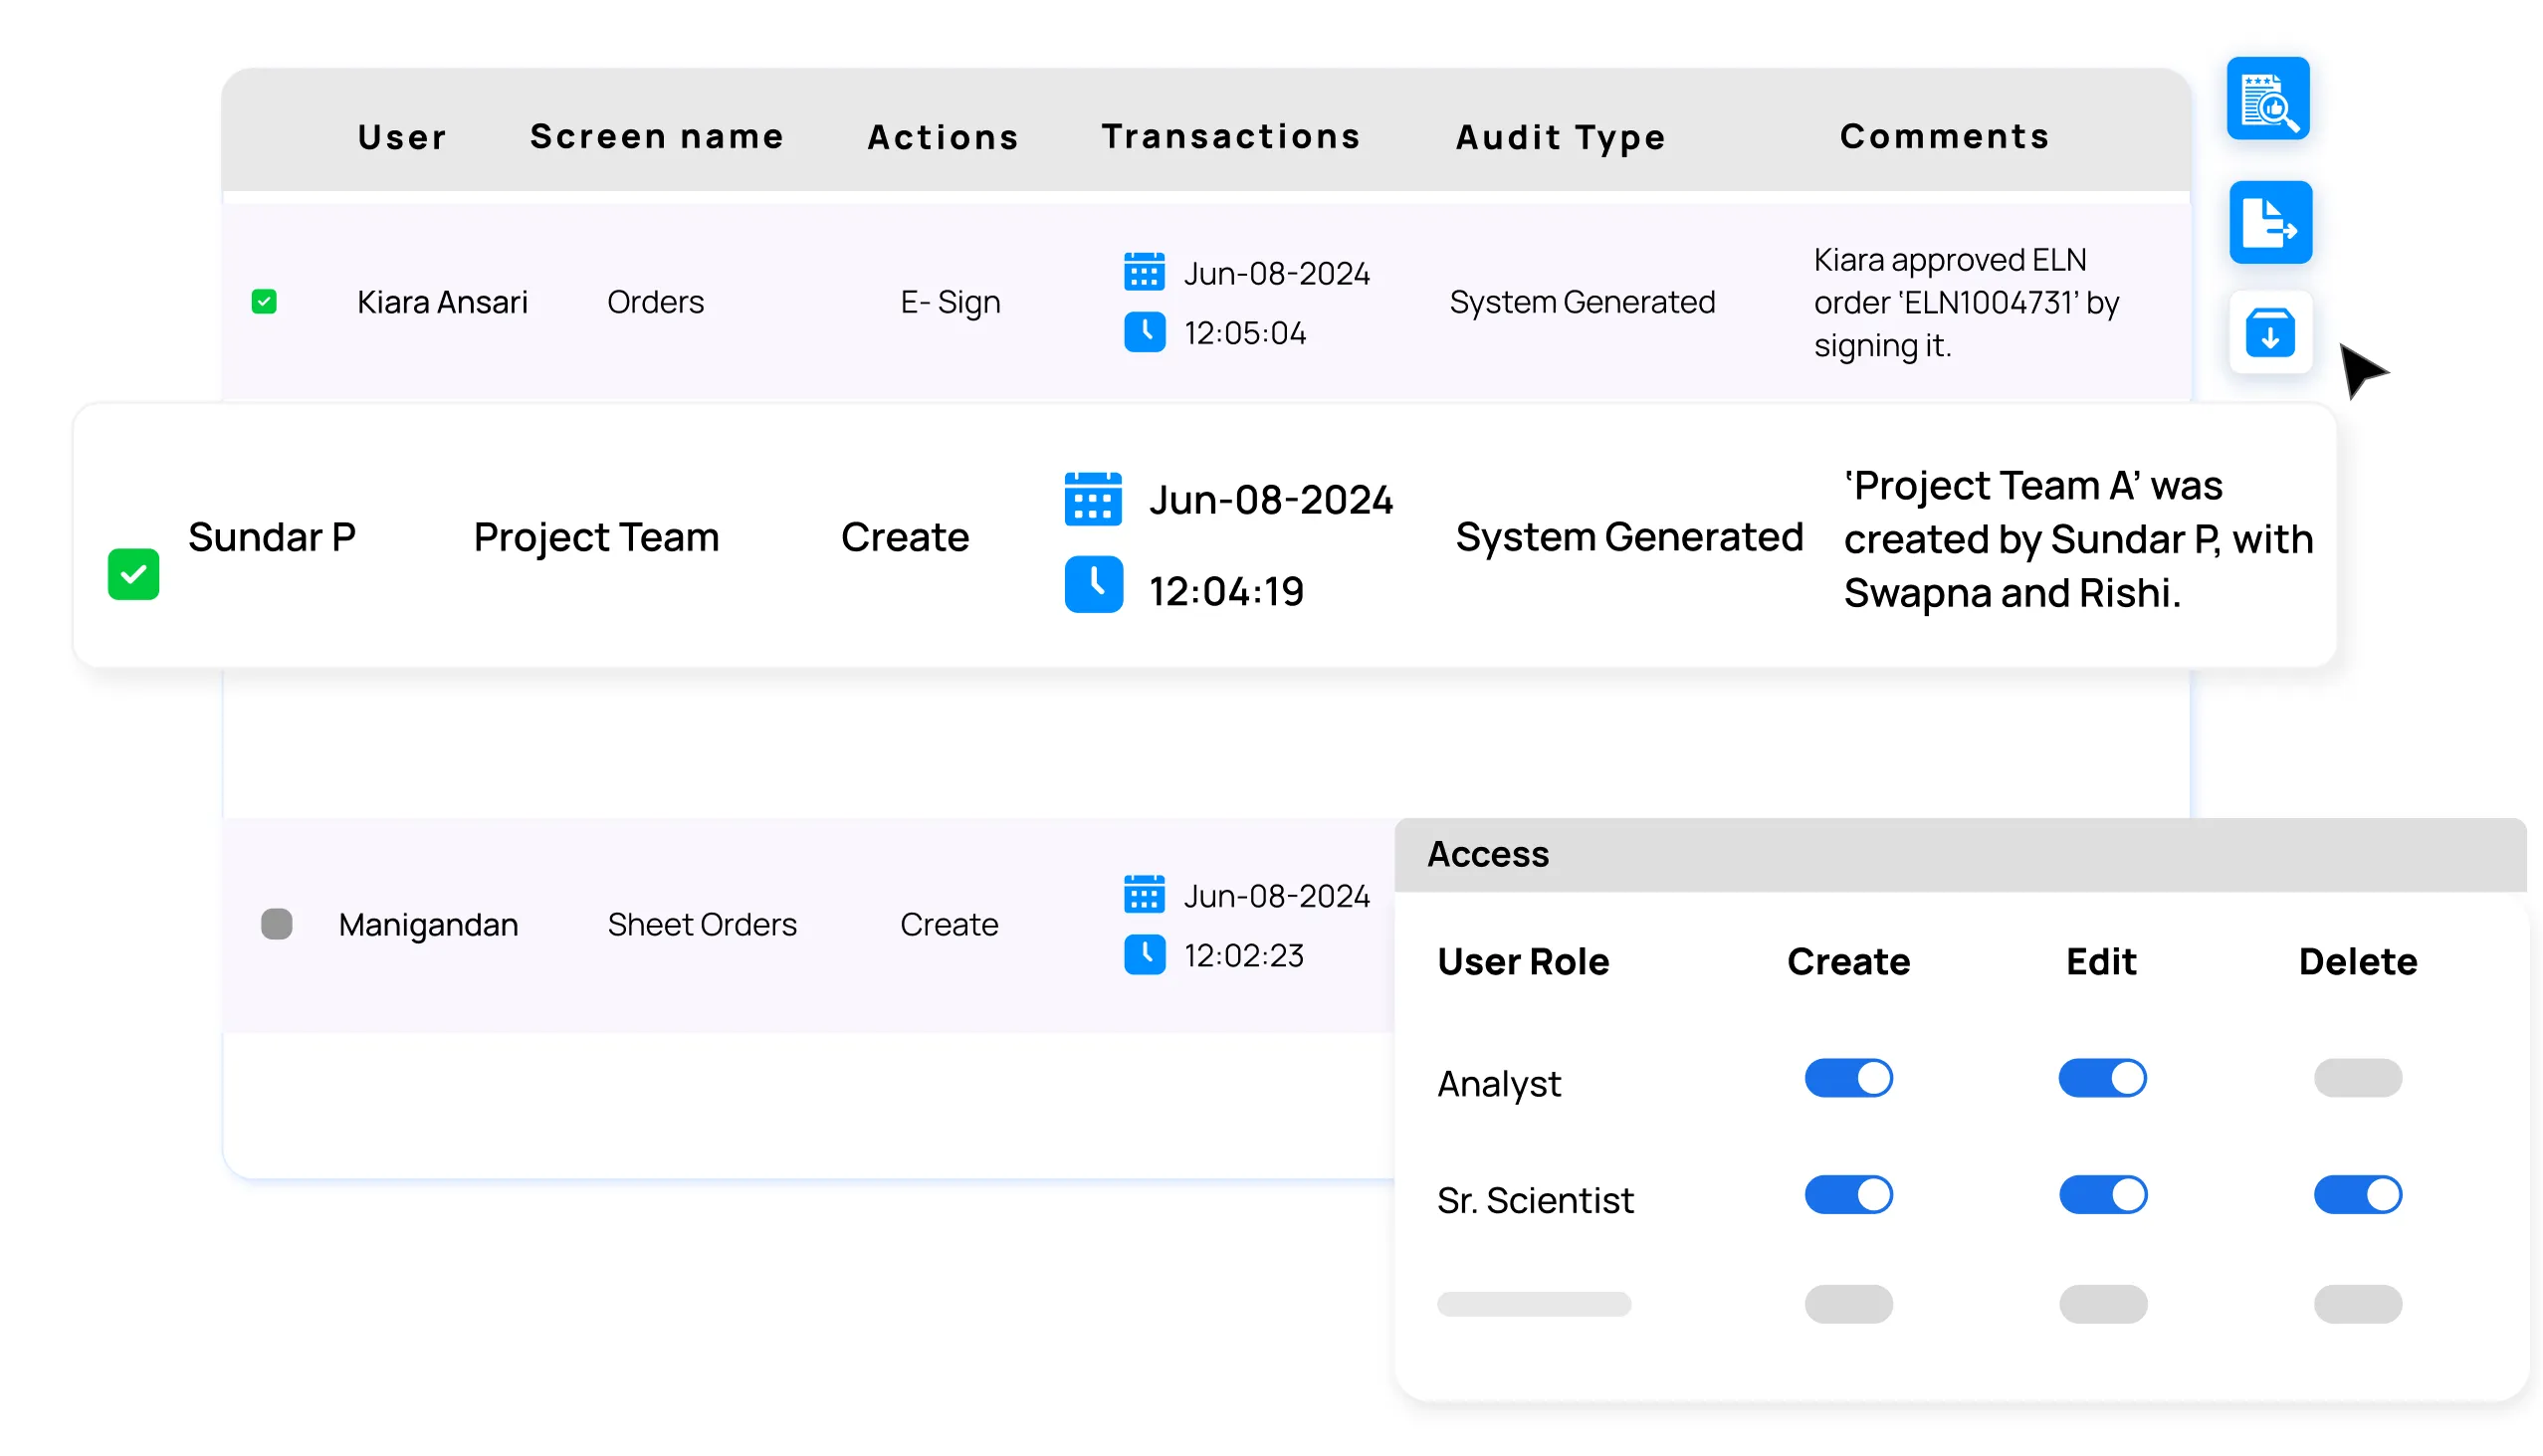Uncheck the Sundar P row checkbox
2543x1456 pixels.
tap(134, 574)
